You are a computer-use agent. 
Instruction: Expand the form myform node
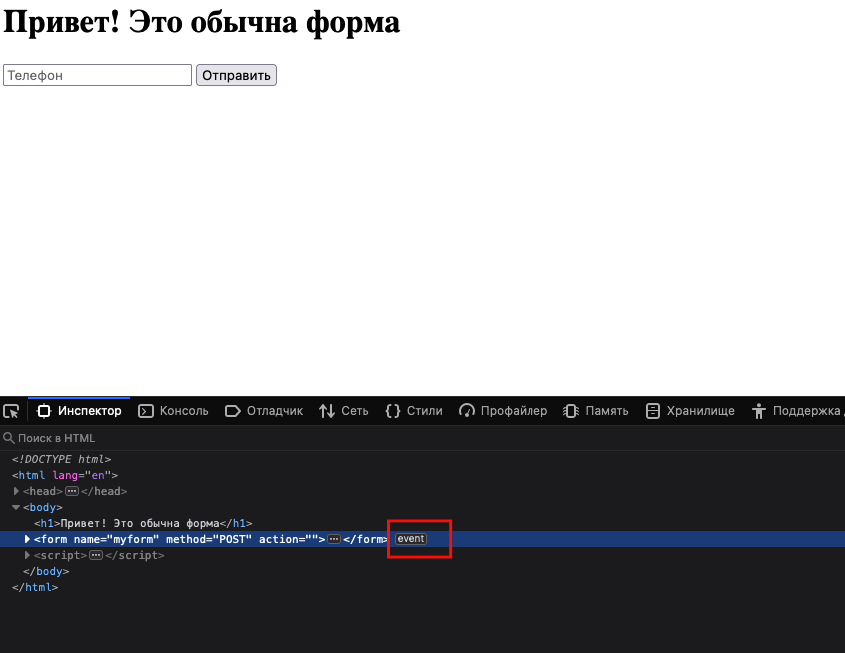(27, 539)
